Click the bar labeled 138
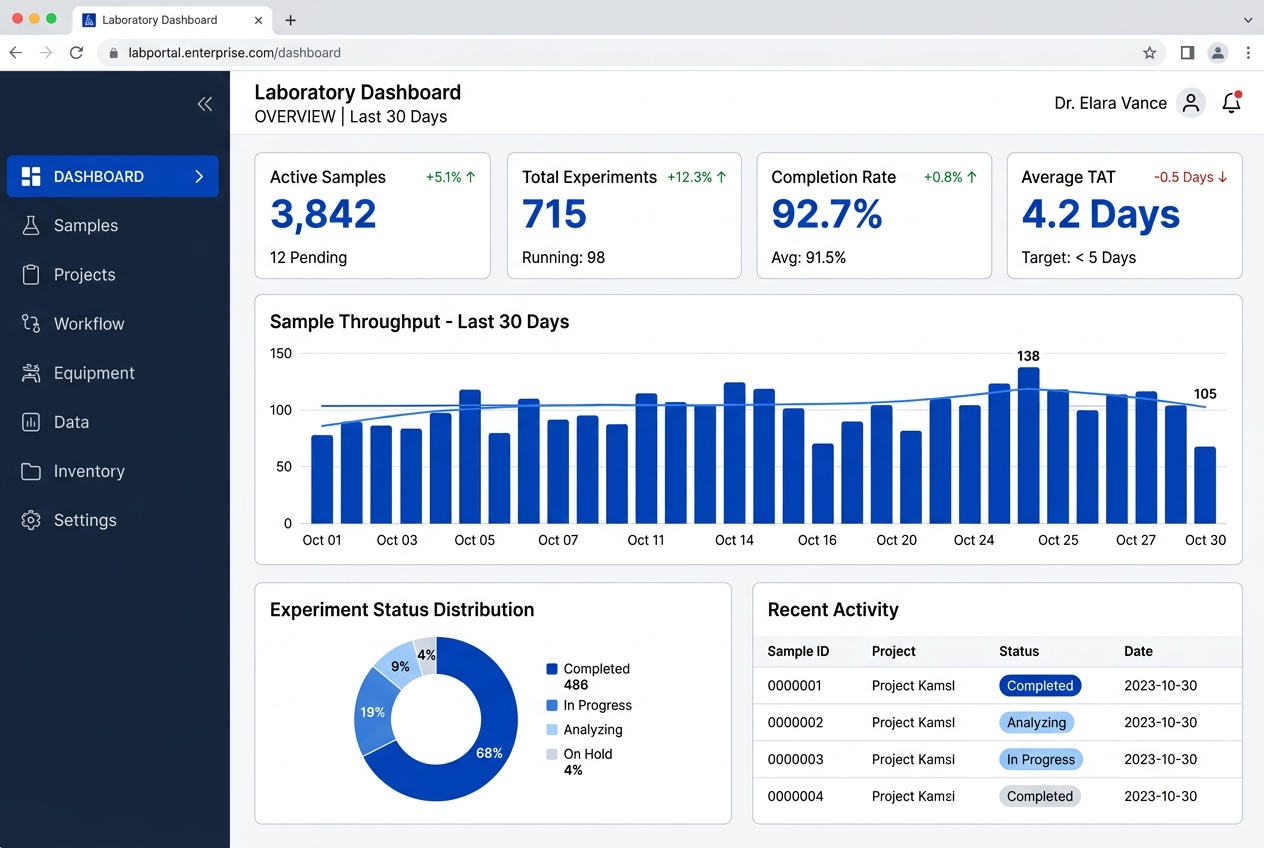 point(1028,445)
